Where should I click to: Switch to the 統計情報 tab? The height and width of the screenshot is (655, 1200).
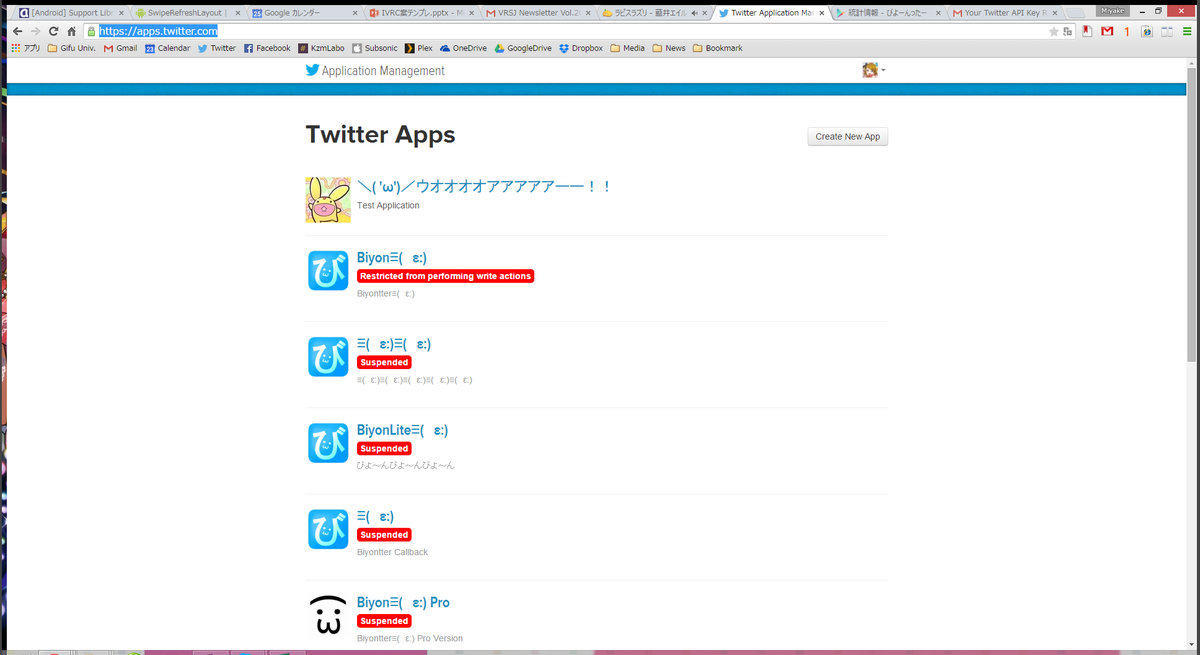tap(887, 13)
